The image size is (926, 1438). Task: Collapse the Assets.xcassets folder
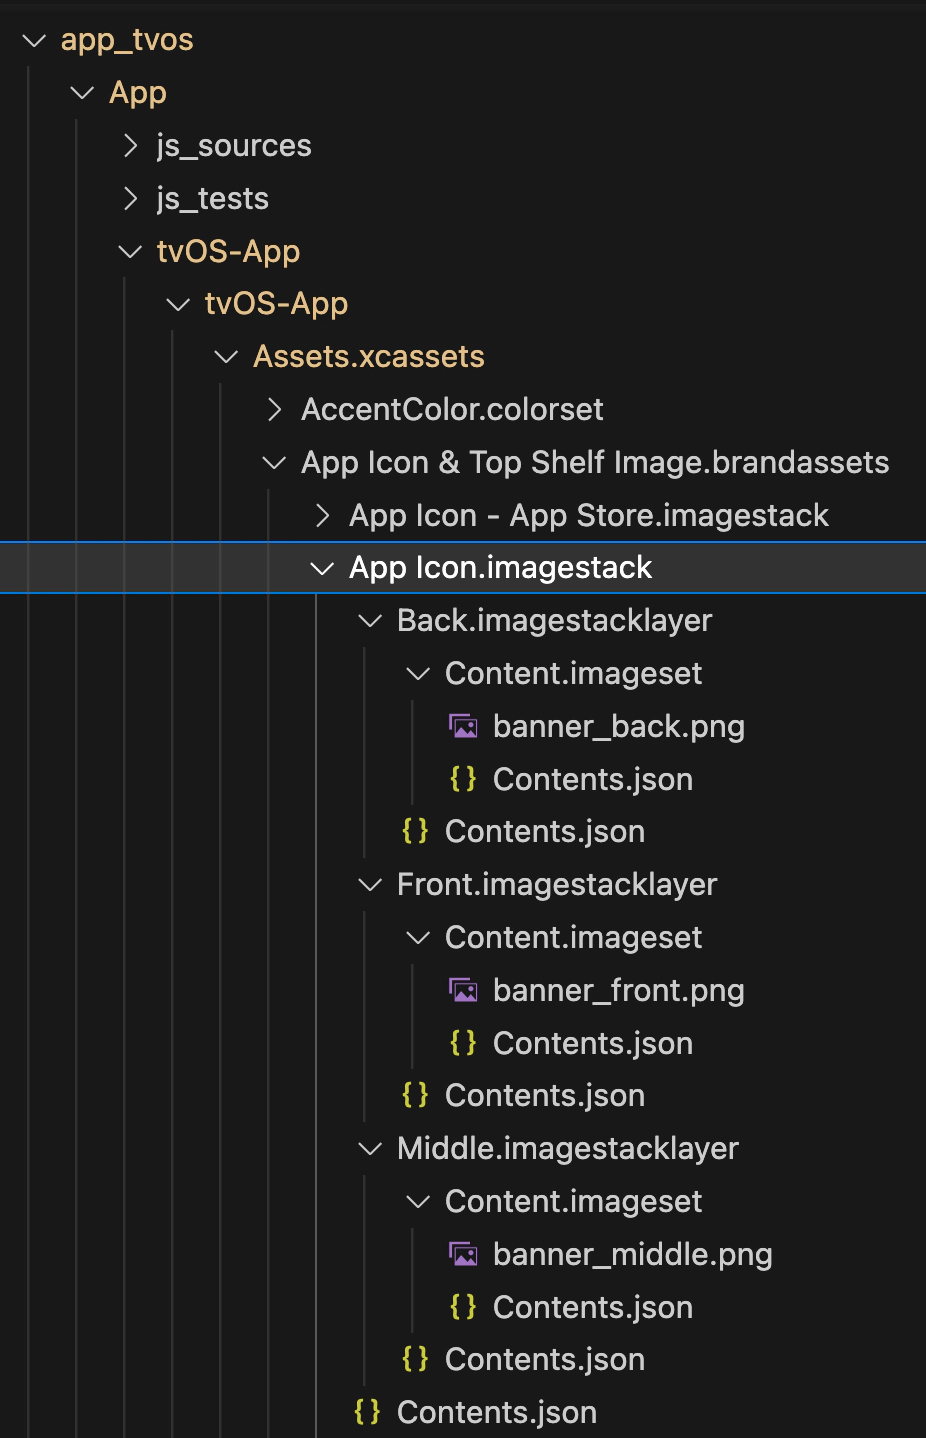click(227, 357)
